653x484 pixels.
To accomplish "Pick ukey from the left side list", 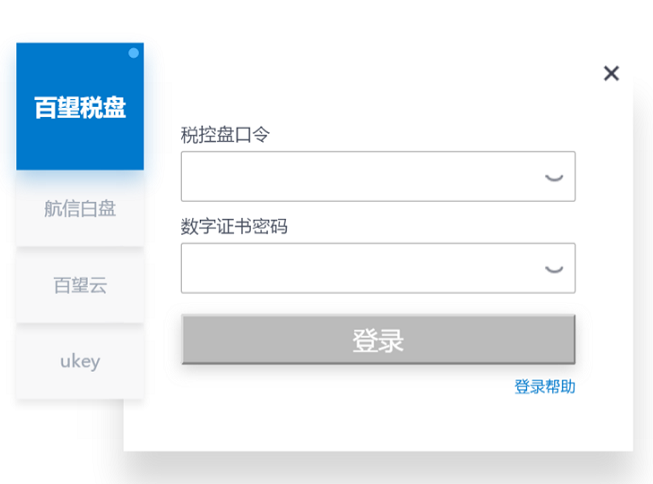I will click(x=80, y=361).
